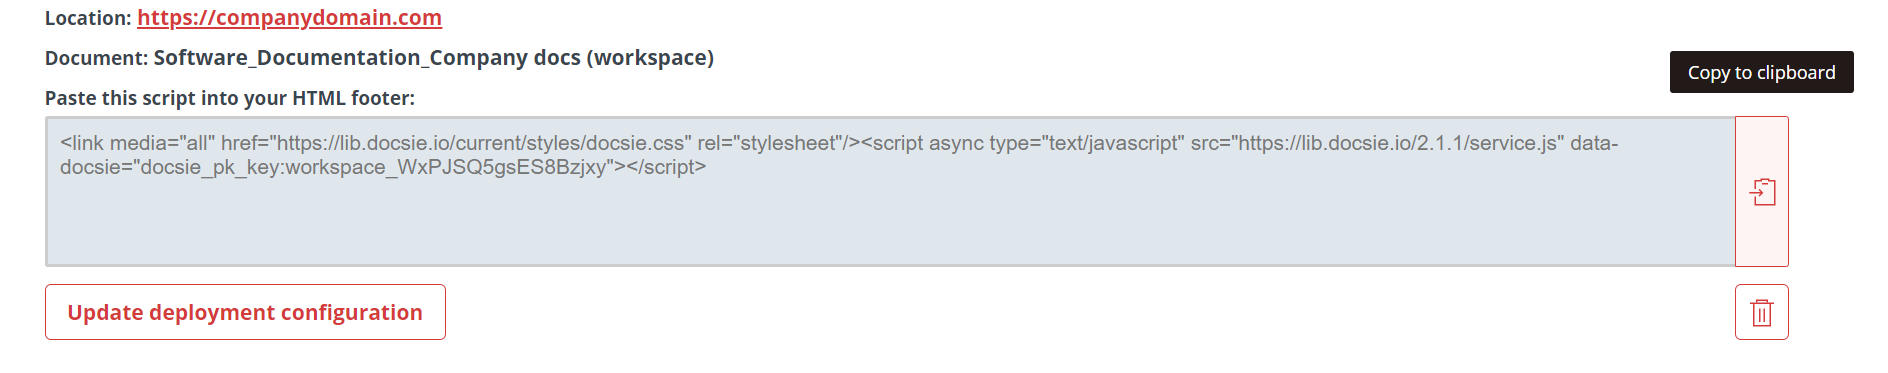
Task: Focus the HTML footer script text box
Action: pyautogui.click(x=890, y=192)
